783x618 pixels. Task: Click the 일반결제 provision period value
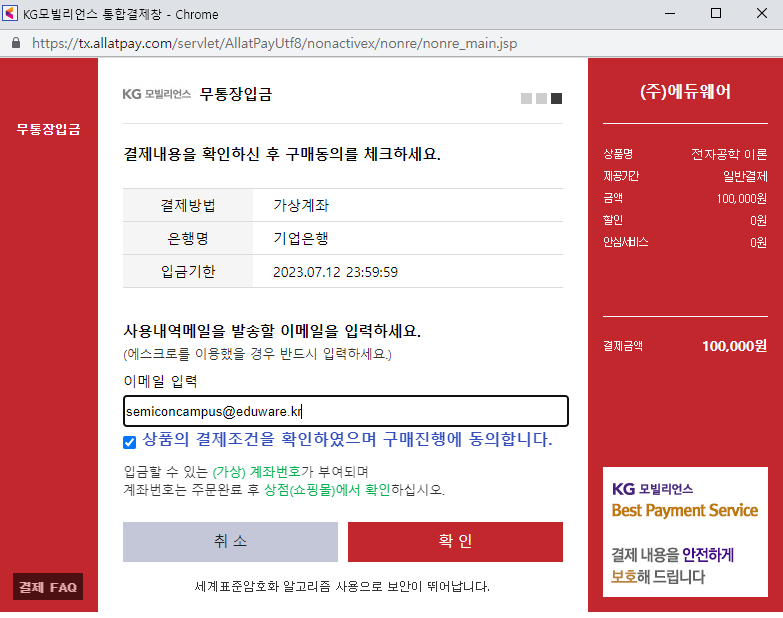745,176
